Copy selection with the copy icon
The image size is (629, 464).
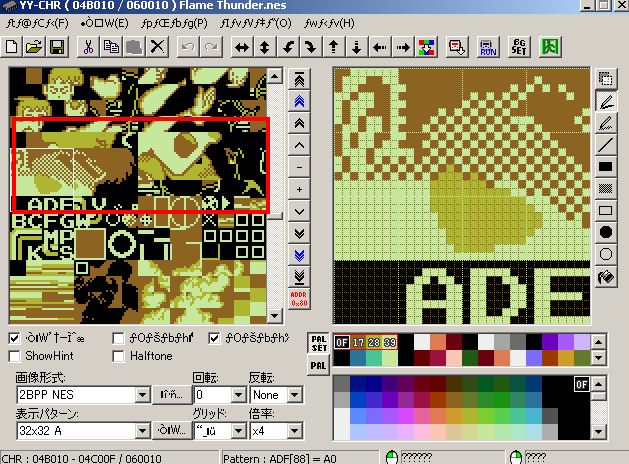[111, 47]
